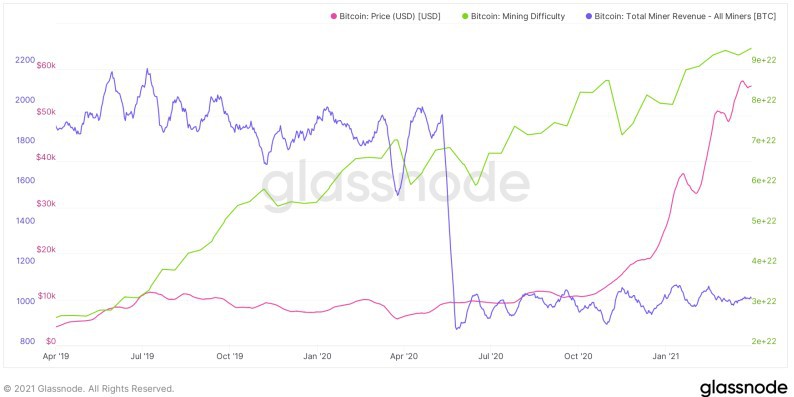Select the Apr '19 x-axis label
Viewport: 794px width, 397px height.
(56, 356)
